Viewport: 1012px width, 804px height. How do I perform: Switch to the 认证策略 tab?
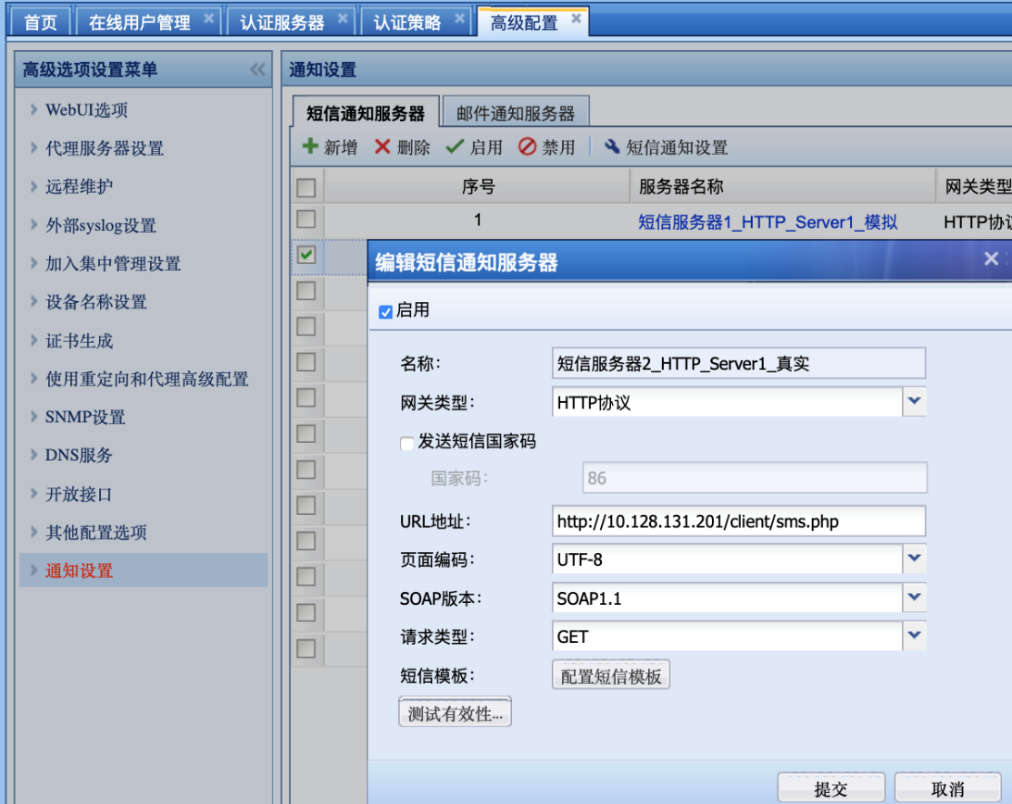[407, 22]
